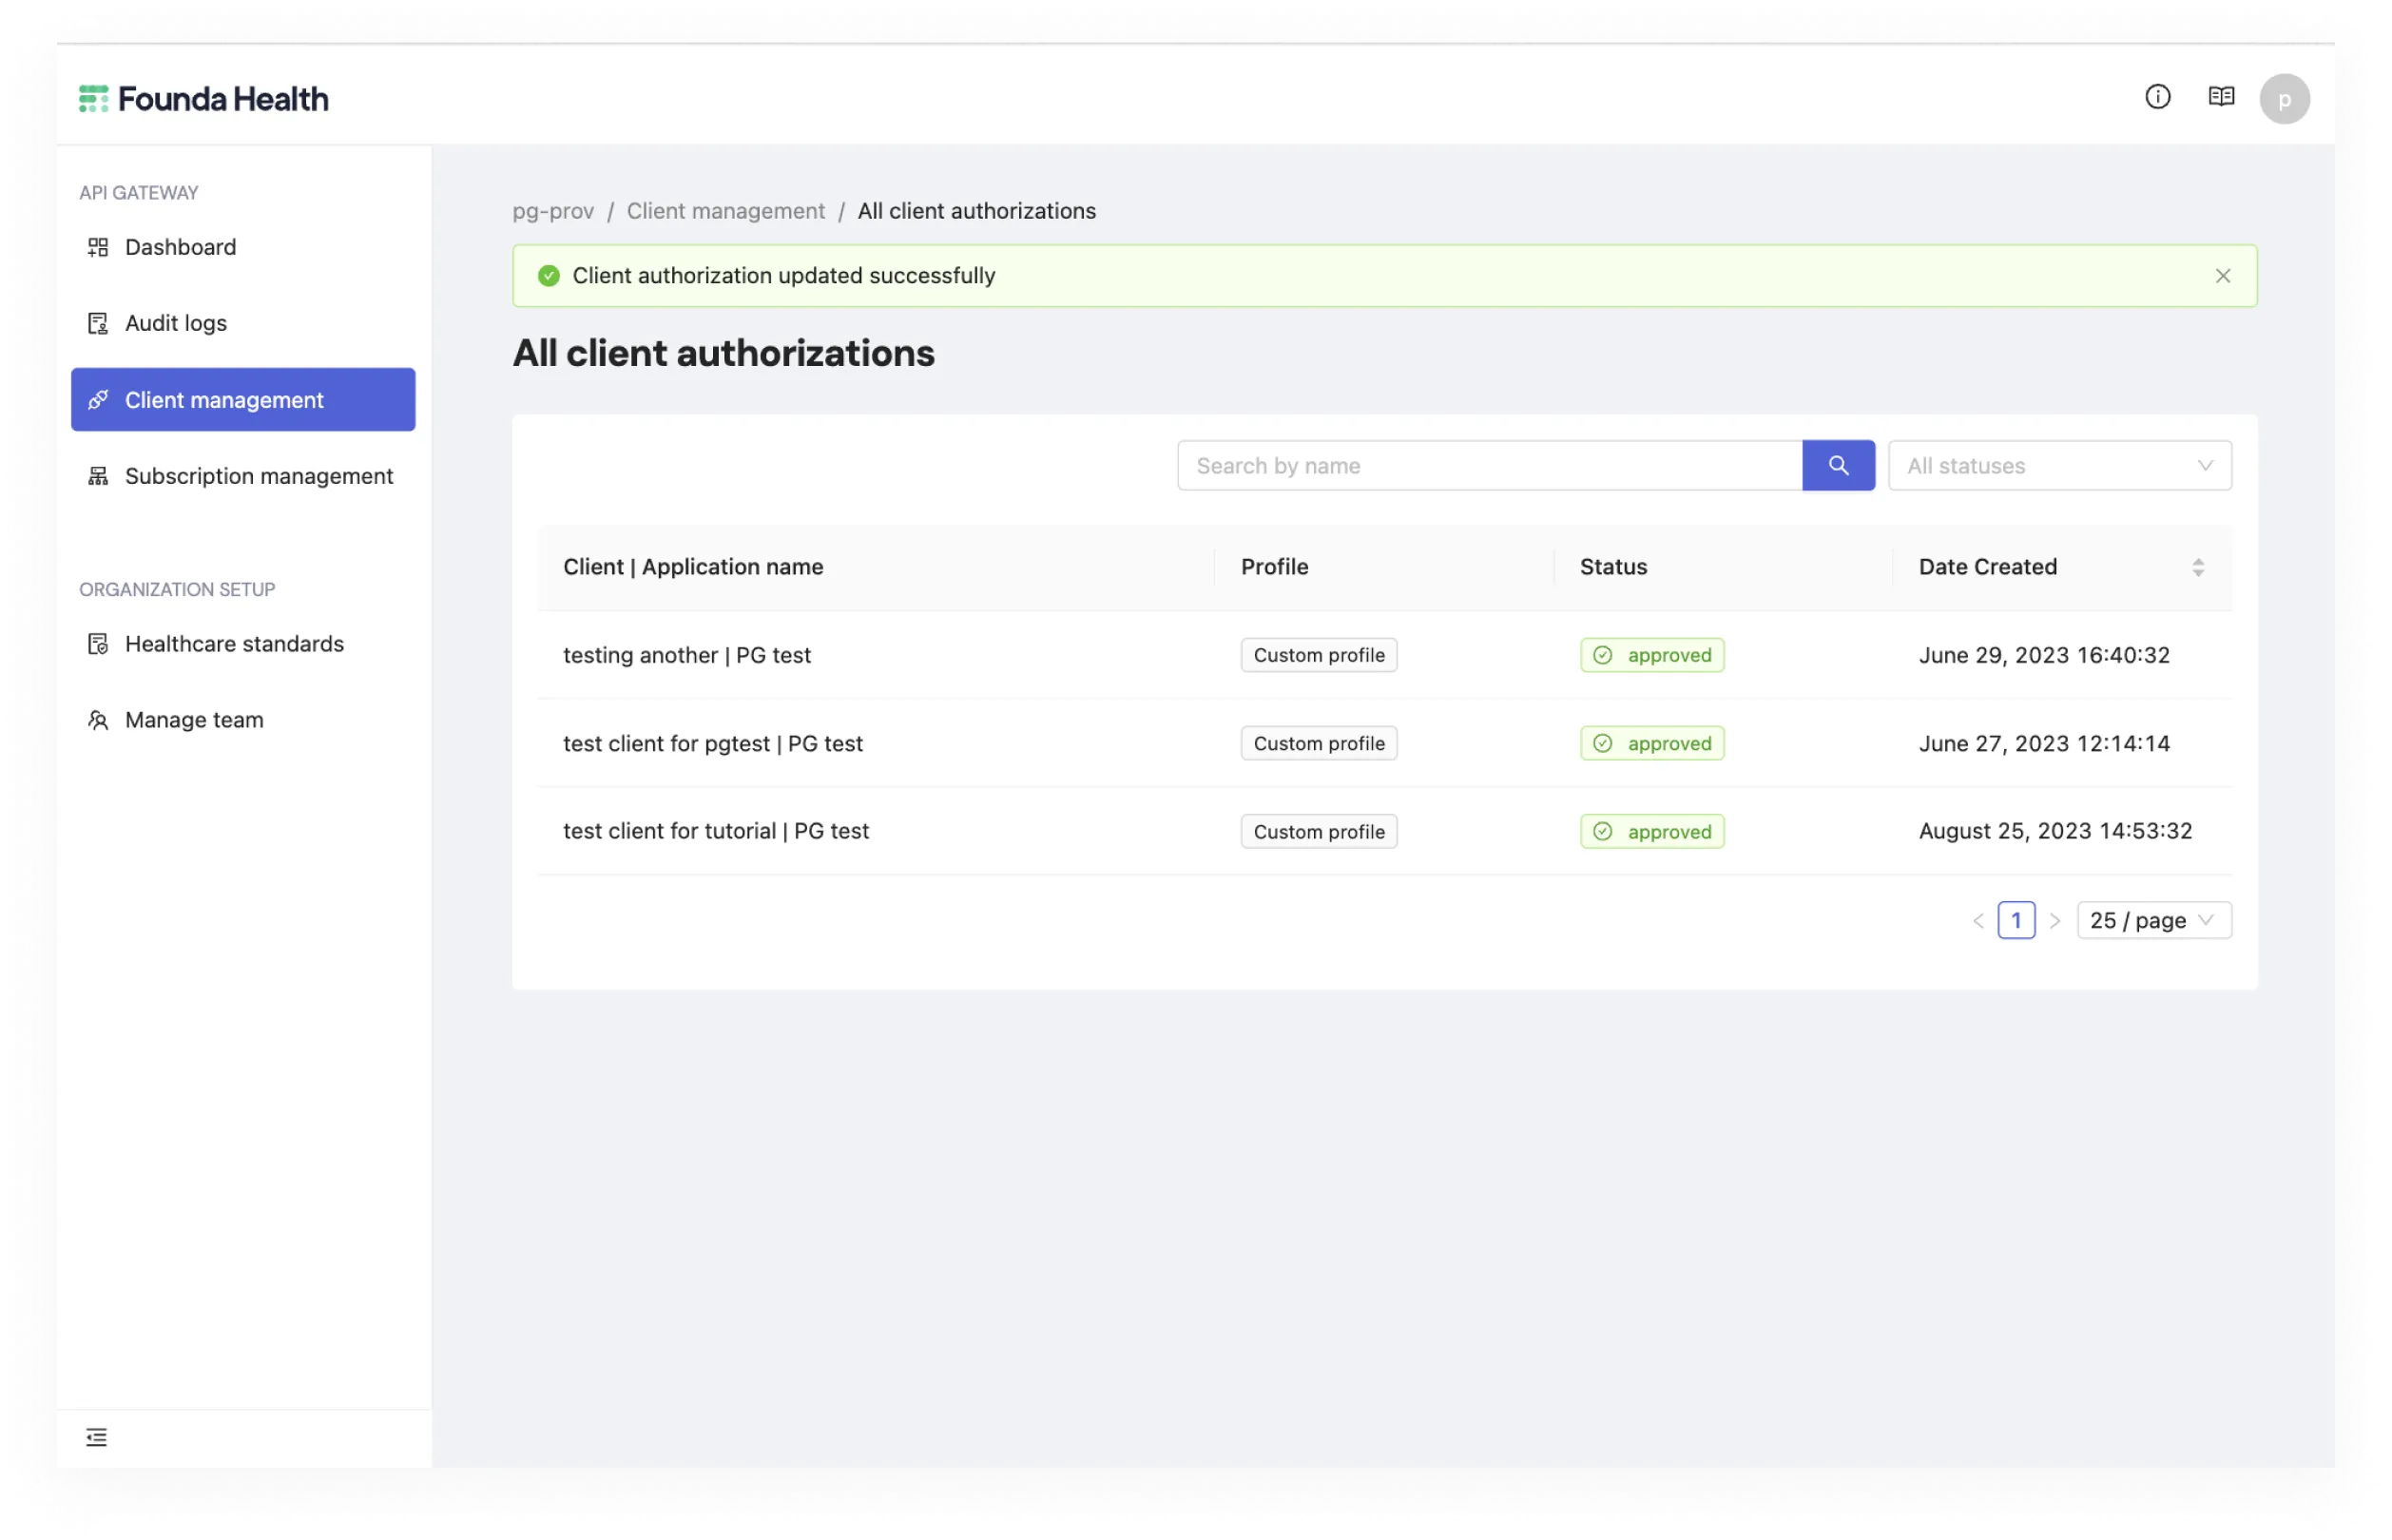Open the user avatar 'p' menu

2284,98
